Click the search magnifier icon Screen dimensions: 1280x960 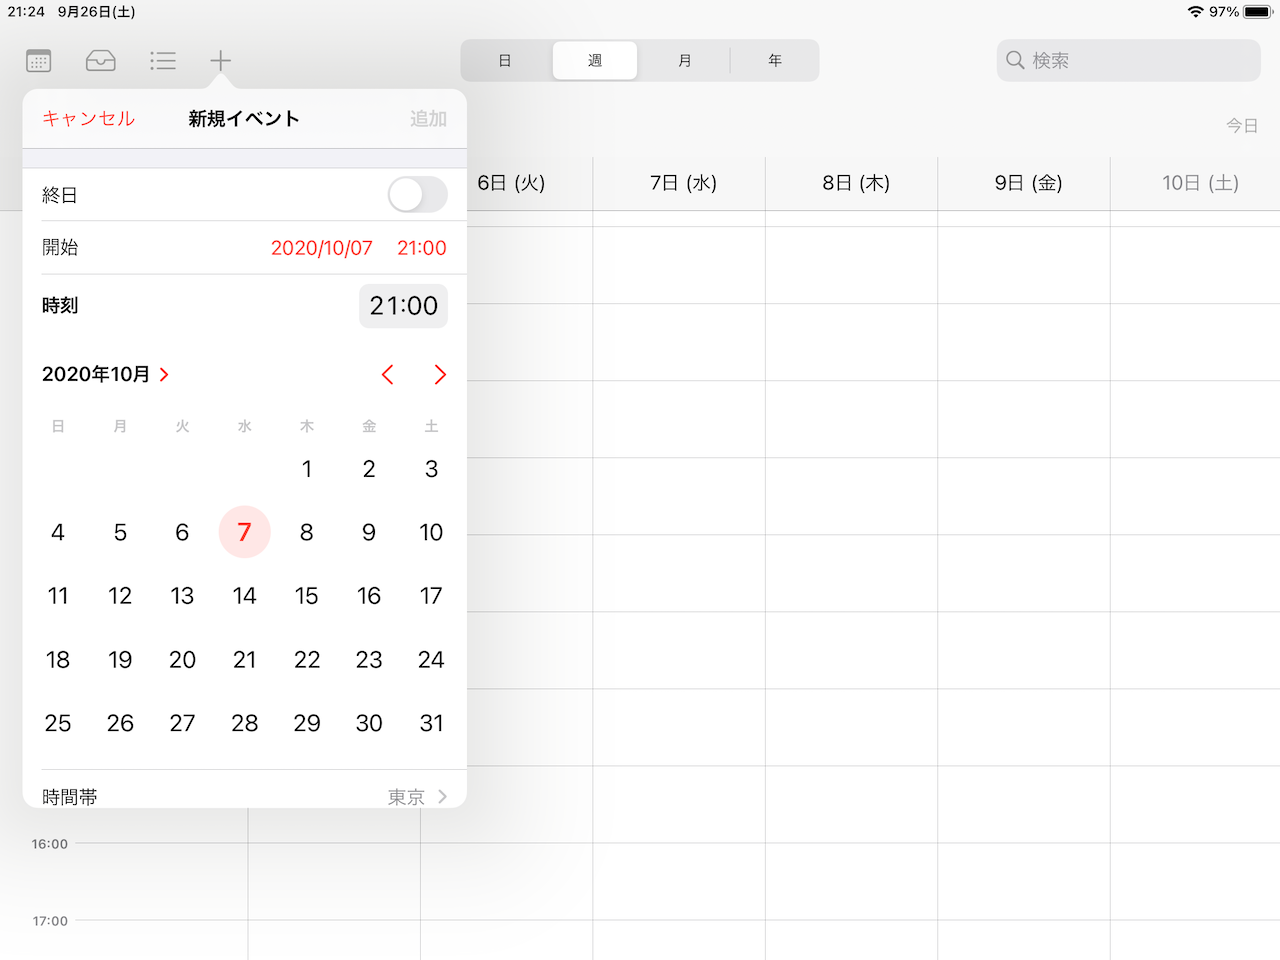tap(1015, 61)
